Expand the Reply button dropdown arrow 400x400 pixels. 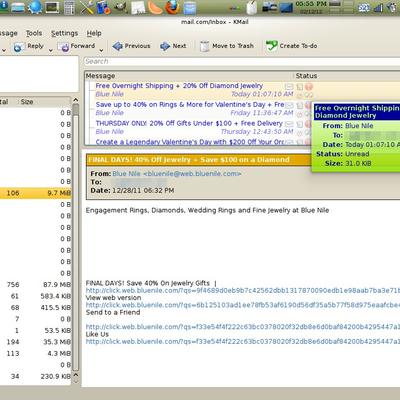(x=51, y=51)
